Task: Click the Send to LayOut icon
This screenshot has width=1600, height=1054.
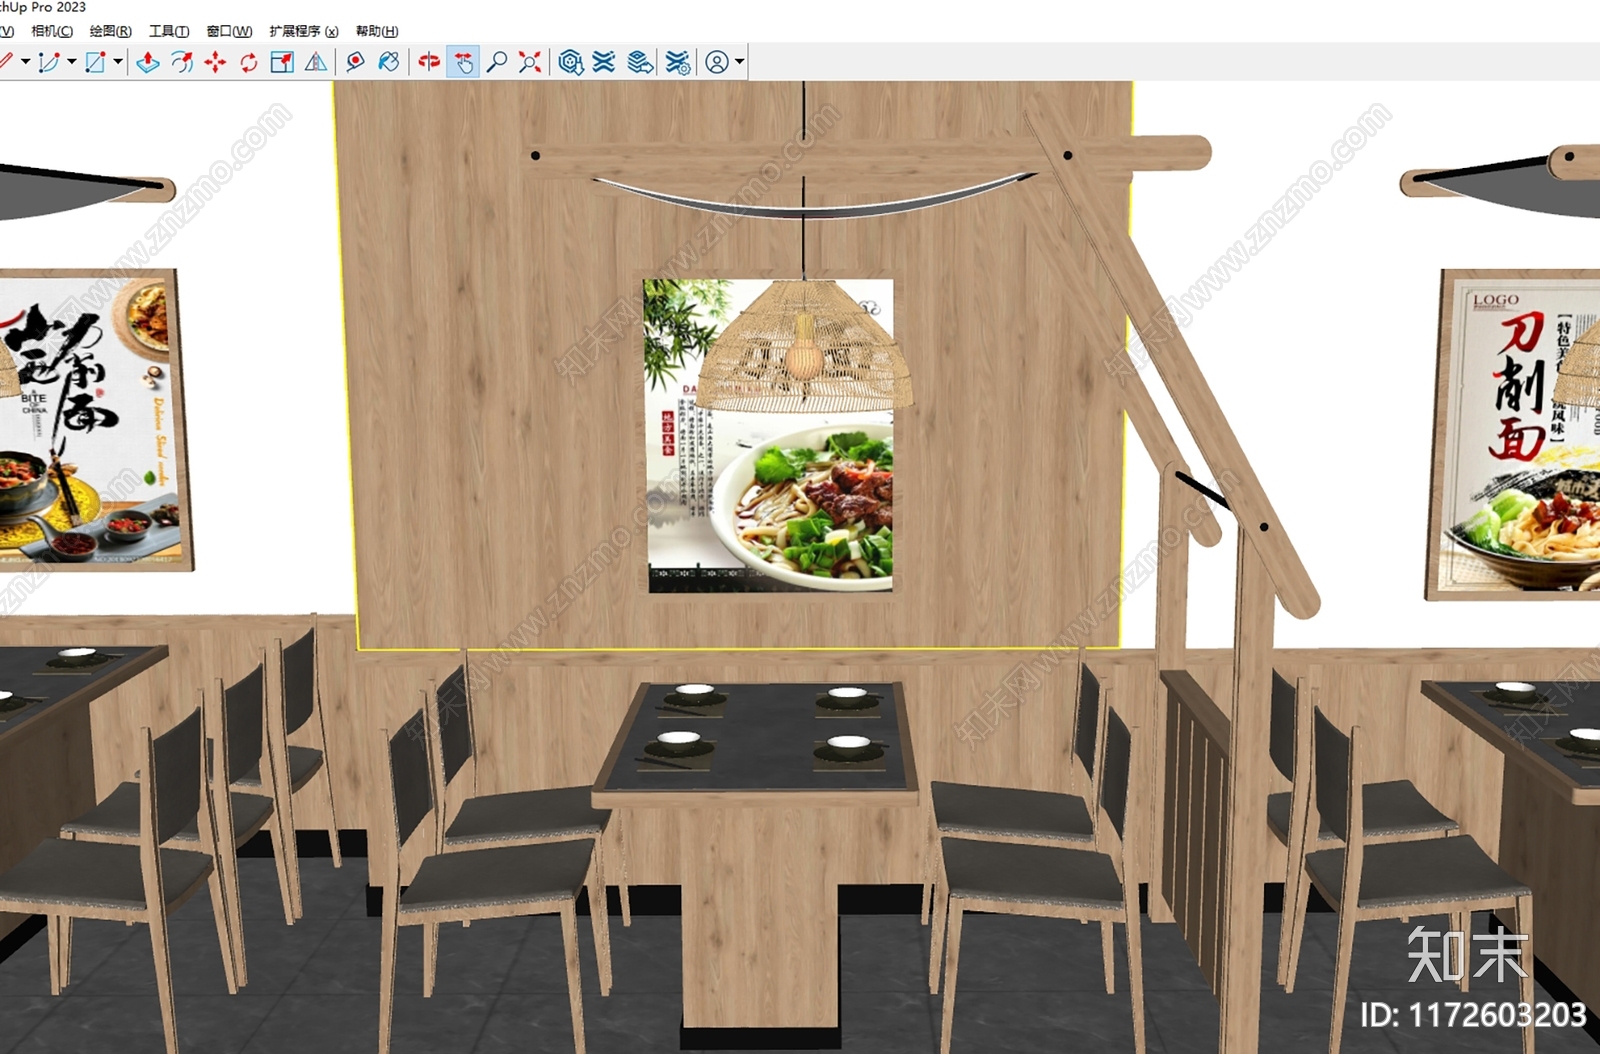Action: 640,62
